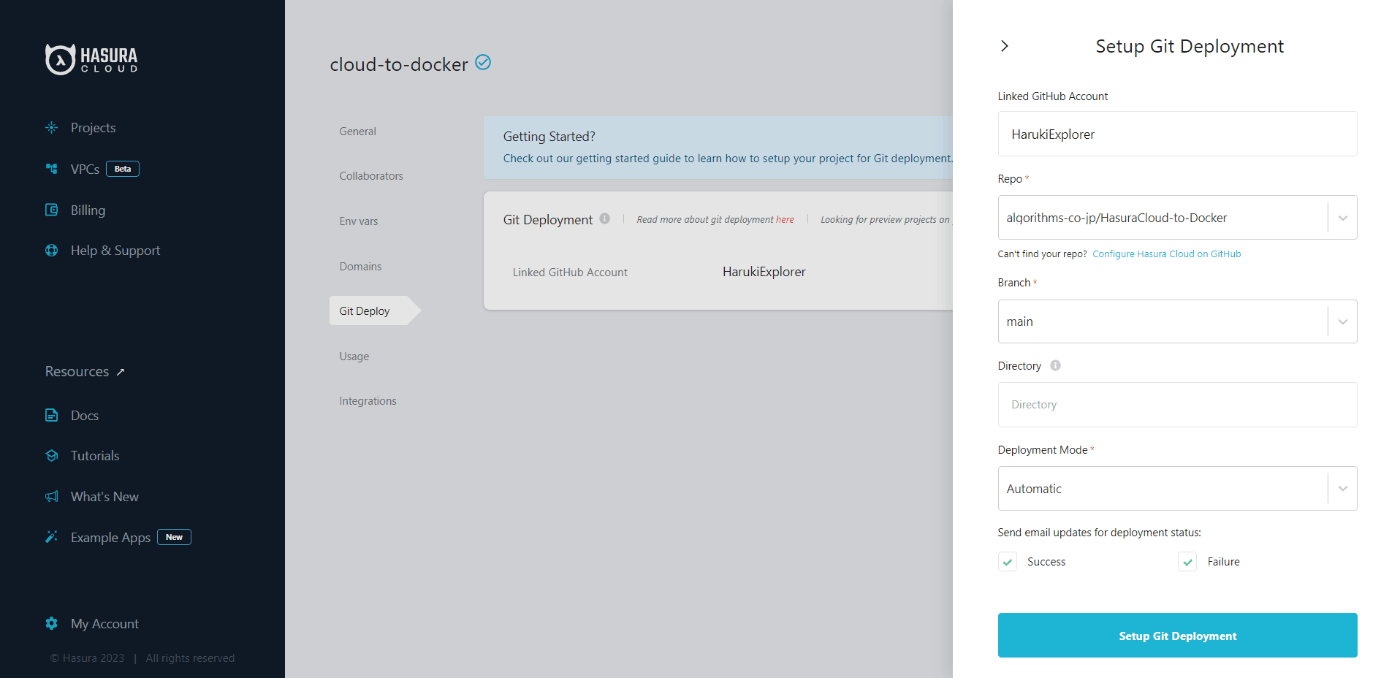The image size is (1400, 678).
Task: Open the Deployment Mode dropdown
Action: 1178,488
